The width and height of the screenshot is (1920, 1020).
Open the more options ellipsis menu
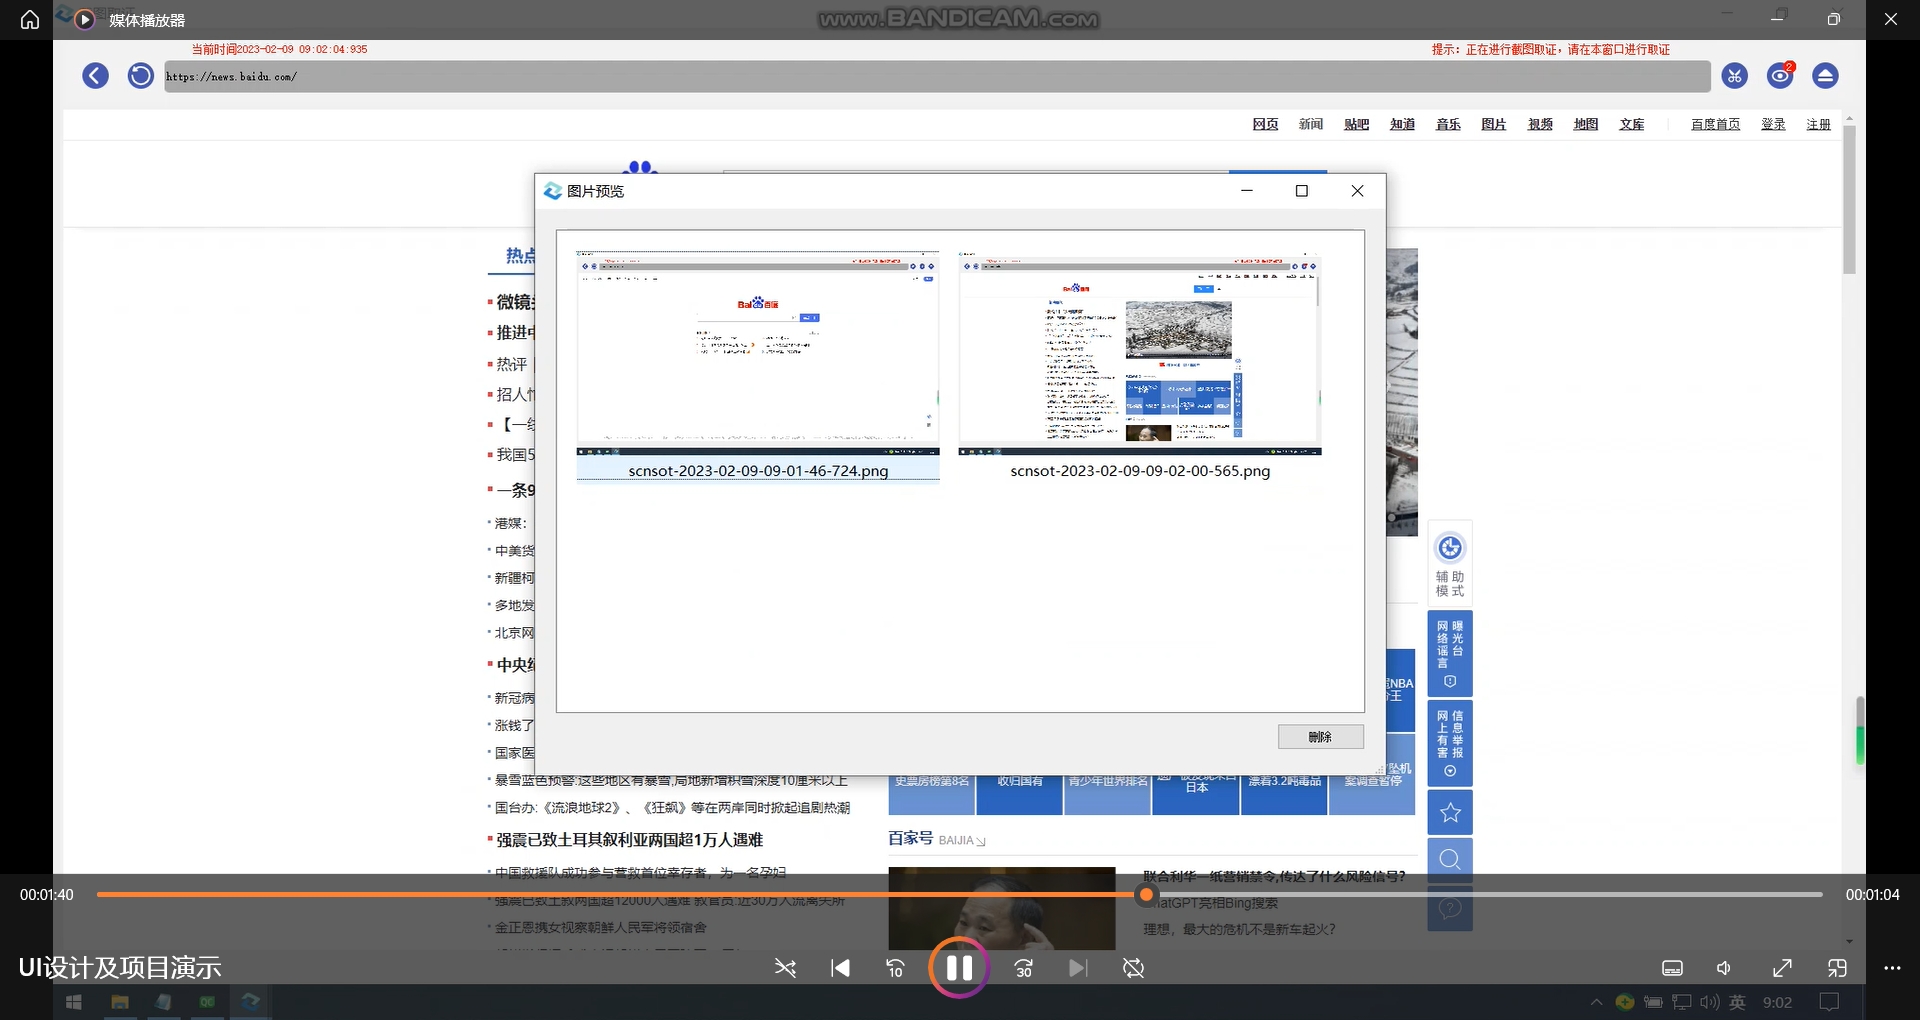[x=1892, y=968]
